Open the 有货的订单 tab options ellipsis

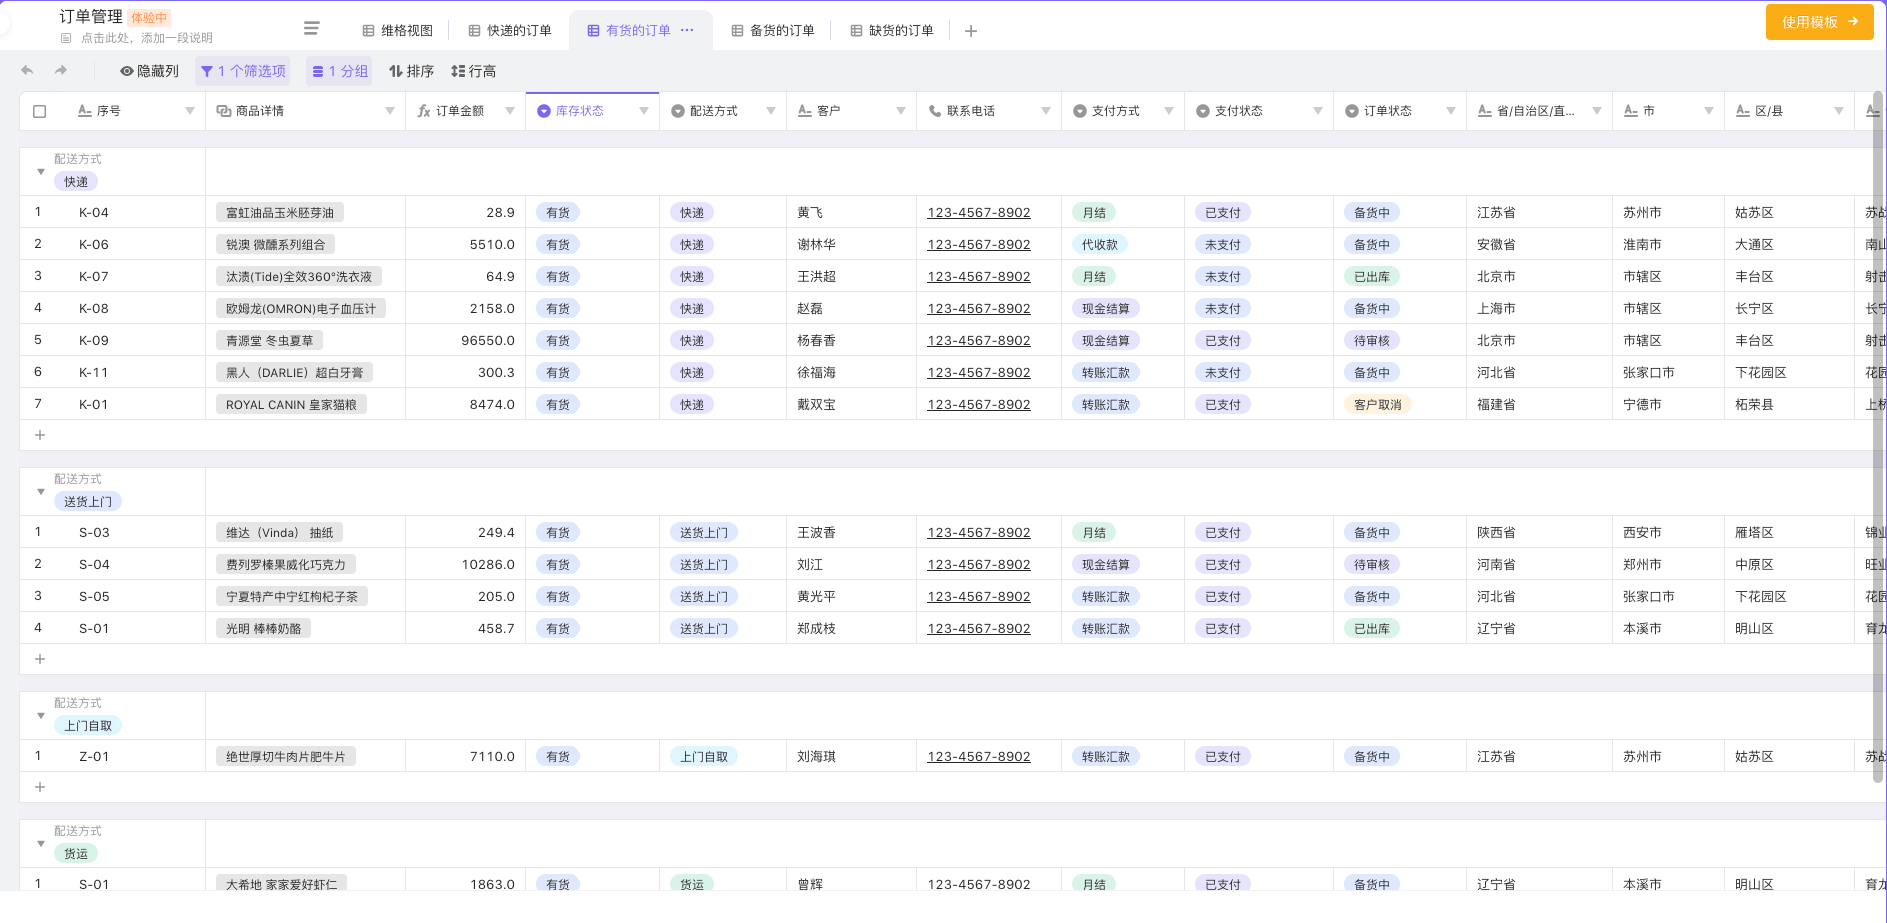tap(687, 30)
